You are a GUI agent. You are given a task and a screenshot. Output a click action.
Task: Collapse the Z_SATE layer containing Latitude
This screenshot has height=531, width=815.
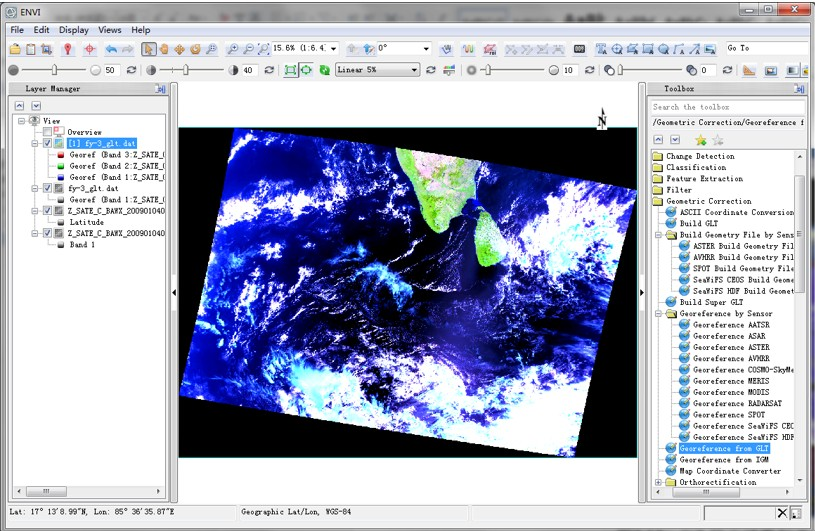click(x=35, y=211)
